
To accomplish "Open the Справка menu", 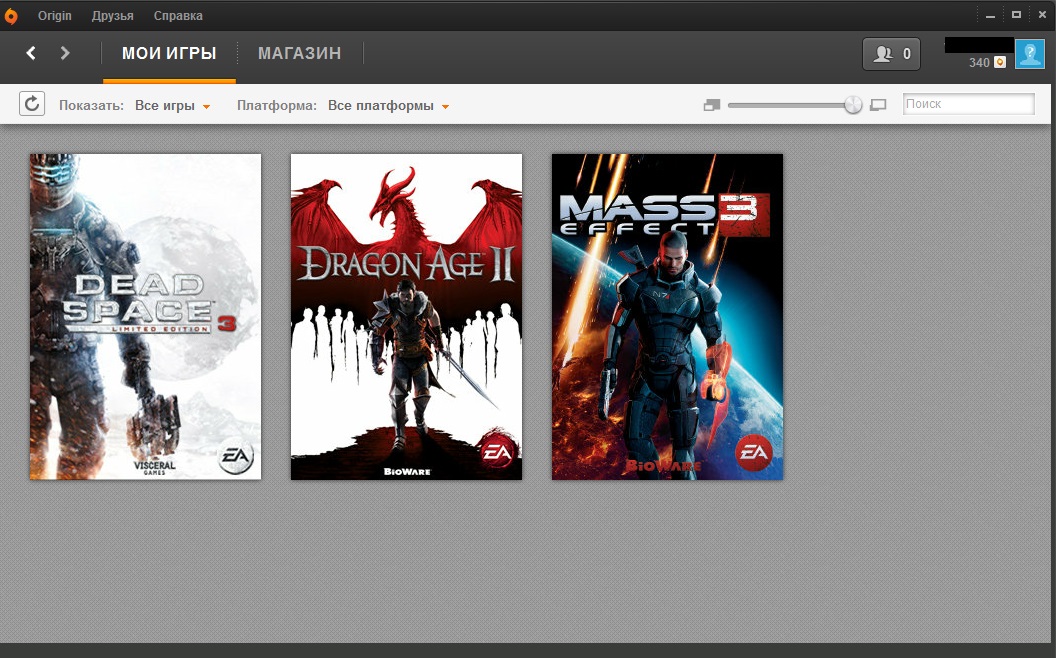I will [178, 15].
